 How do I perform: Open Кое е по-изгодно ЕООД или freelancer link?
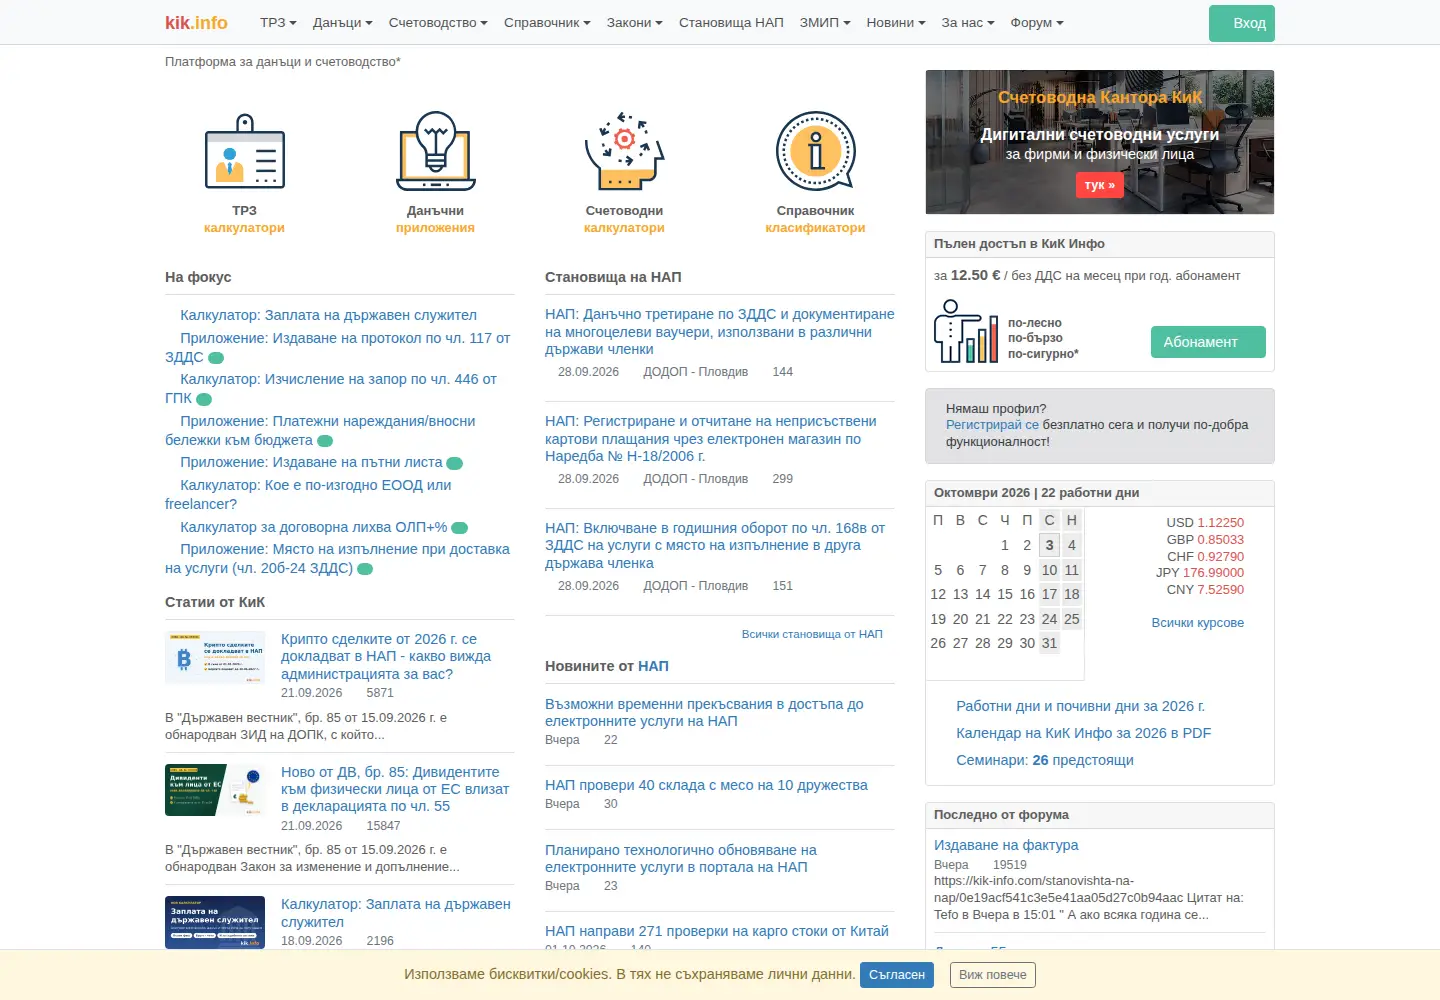click(x=308, y=494)
